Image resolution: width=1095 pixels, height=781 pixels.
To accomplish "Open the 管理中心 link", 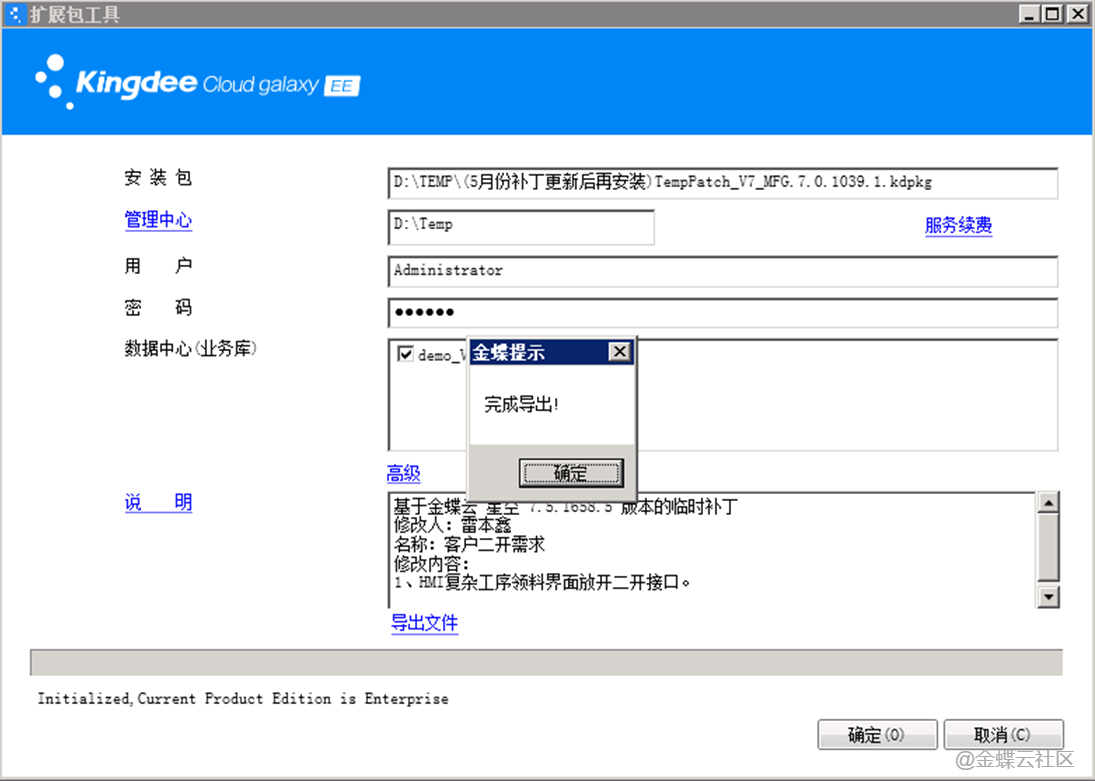I will [158, 220].
